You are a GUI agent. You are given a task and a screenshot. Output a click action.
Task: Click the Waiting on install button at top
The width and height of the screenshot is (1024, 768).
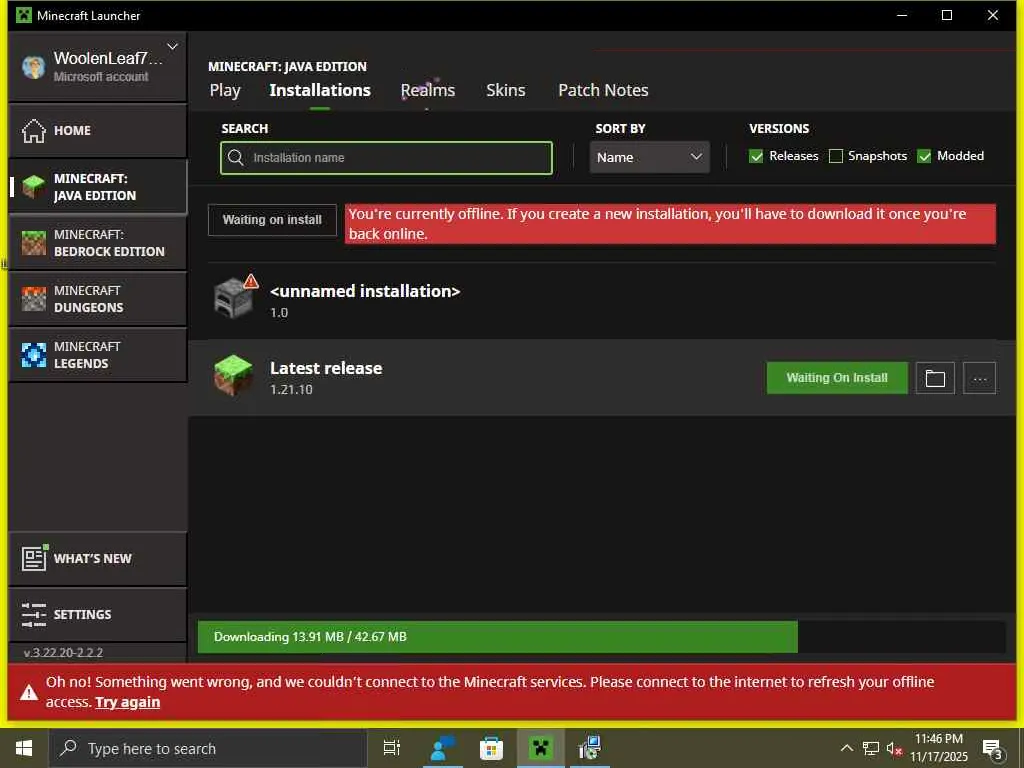click(272, 220)
